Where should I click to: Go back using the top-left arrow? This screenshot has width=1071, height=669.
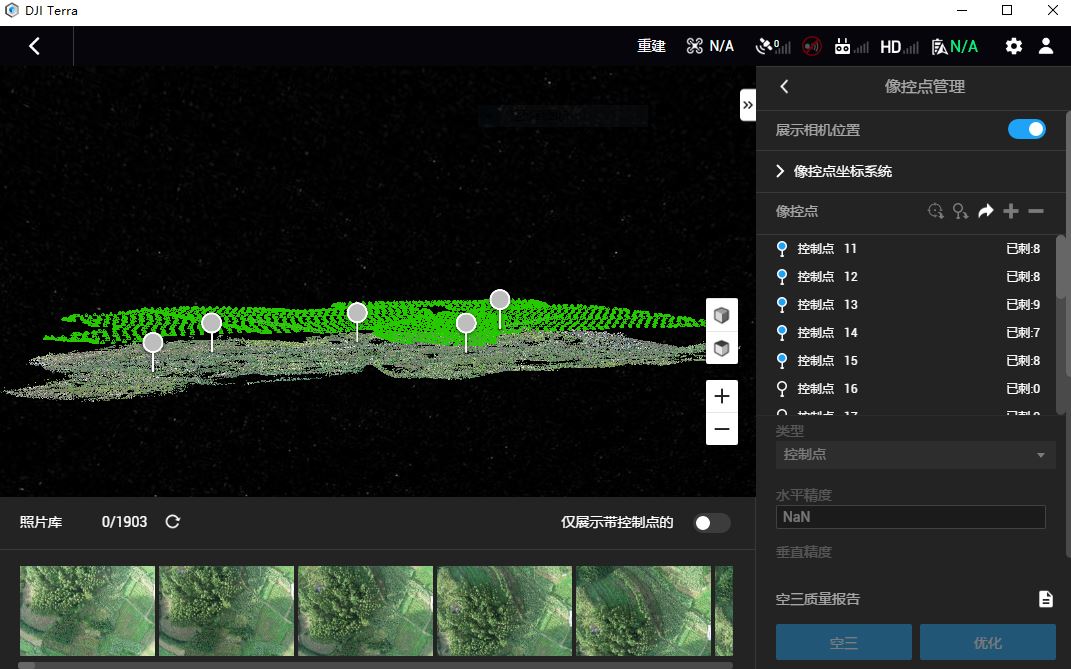point(34,46)
